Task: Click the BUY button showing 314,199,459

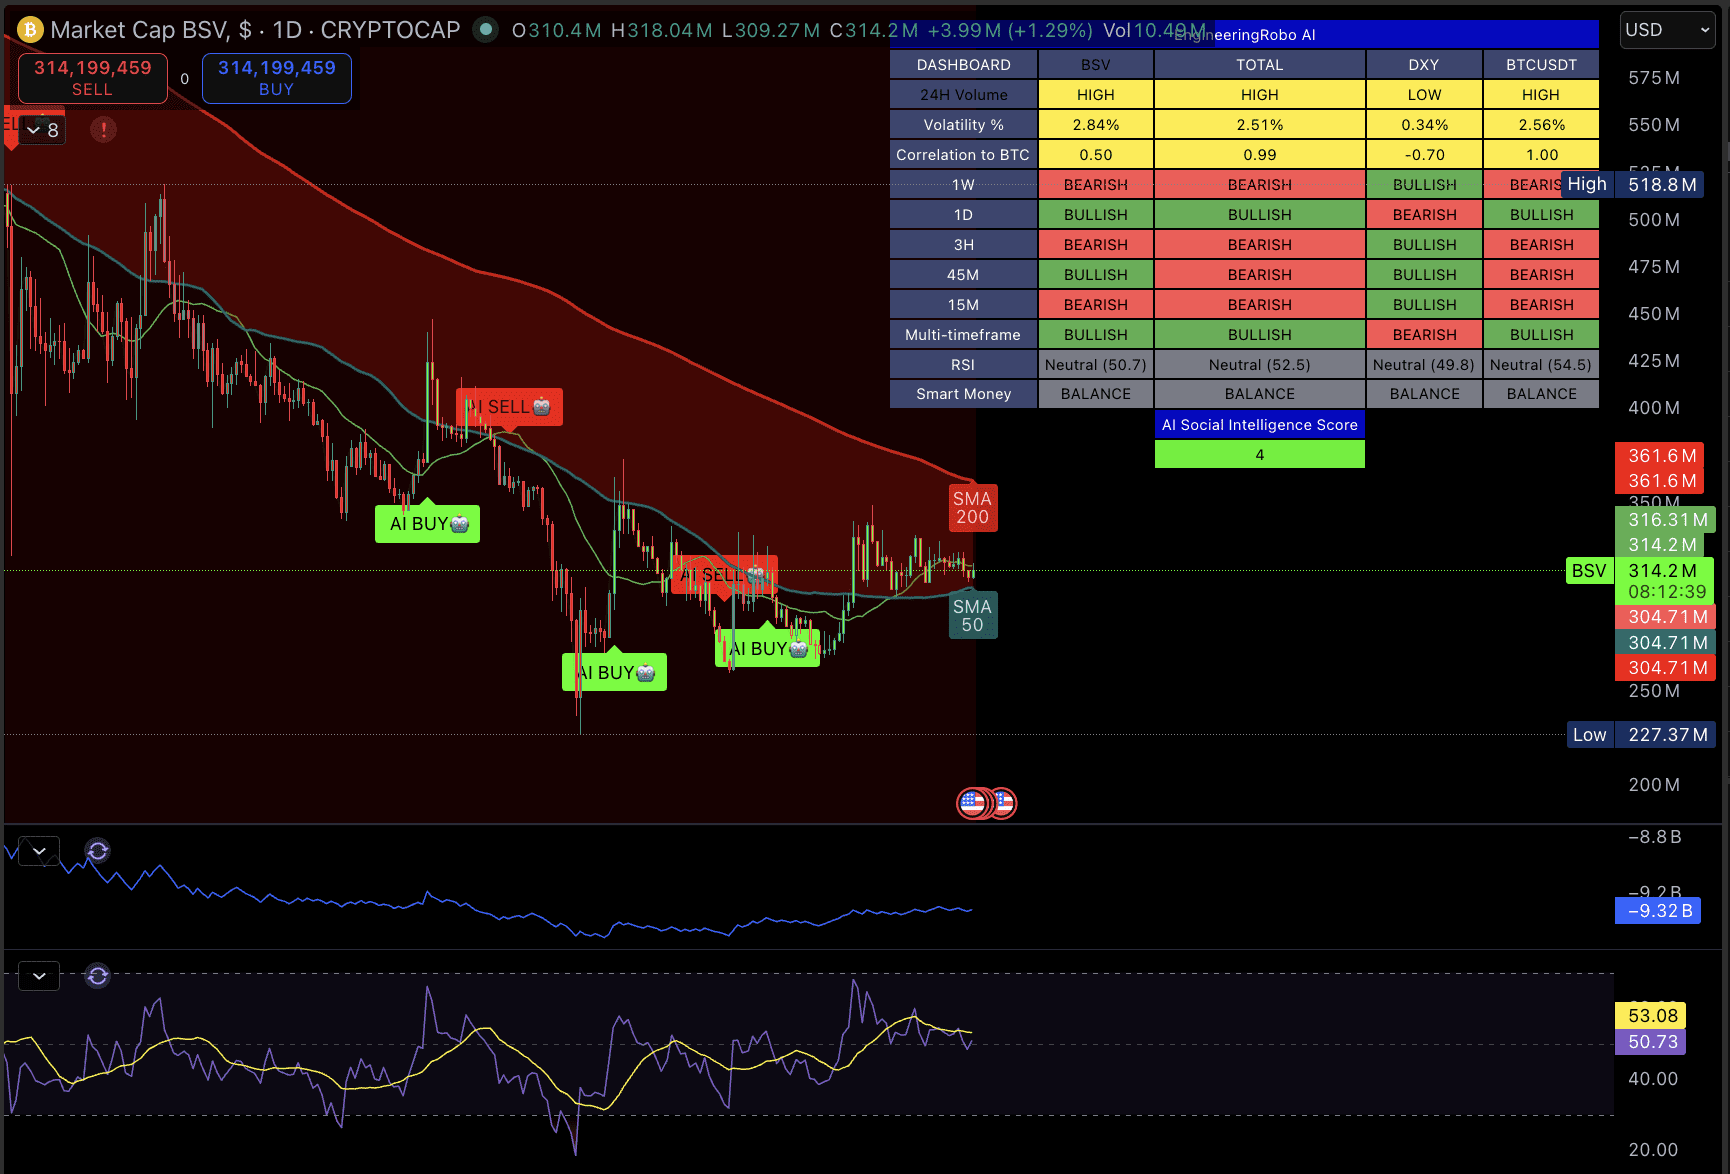Action: point(276,78)
